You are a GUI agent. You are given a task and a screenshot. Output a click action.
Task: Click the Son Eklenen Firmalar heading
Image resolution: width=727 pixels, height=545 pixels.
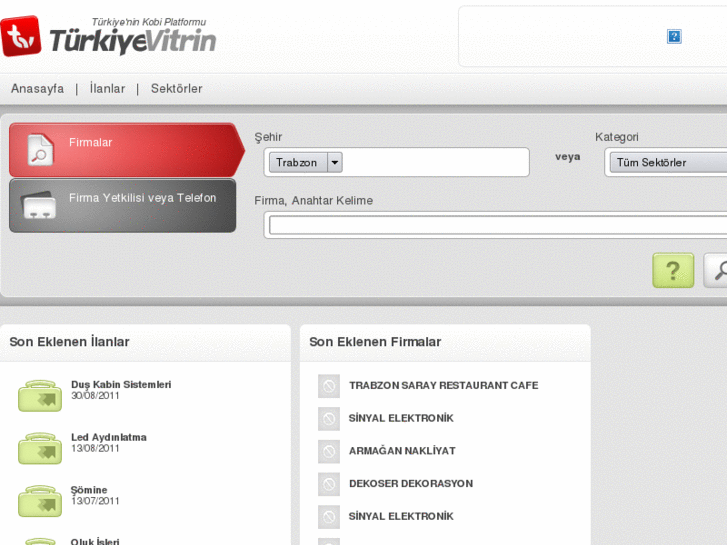point(375,342)
